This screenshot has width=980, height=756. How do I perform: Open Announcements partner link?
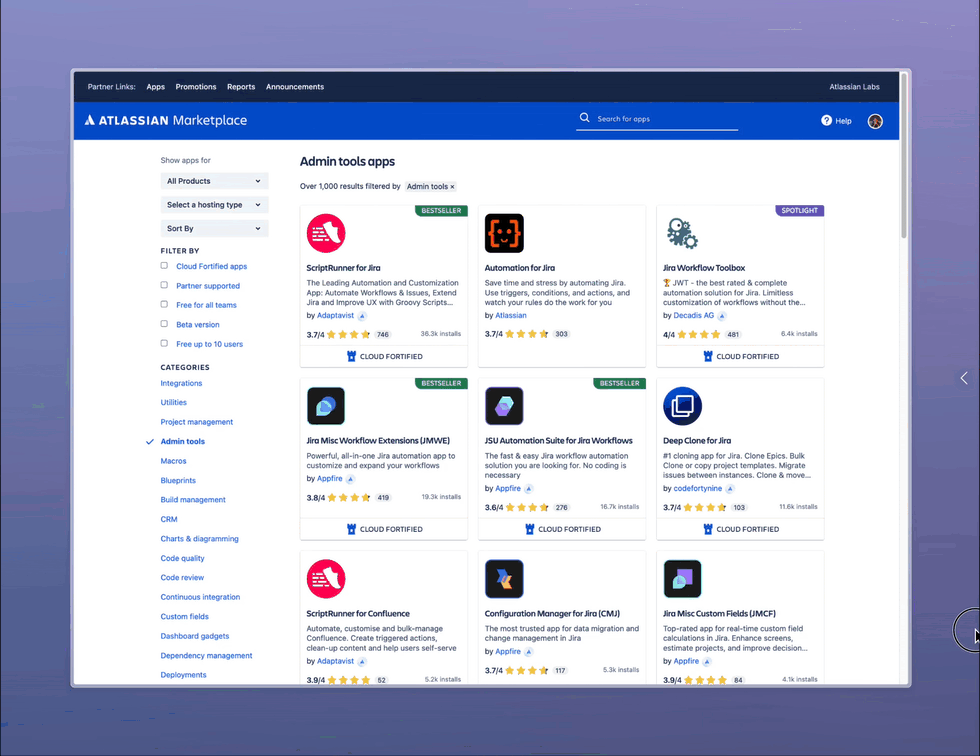click(295, 87)
